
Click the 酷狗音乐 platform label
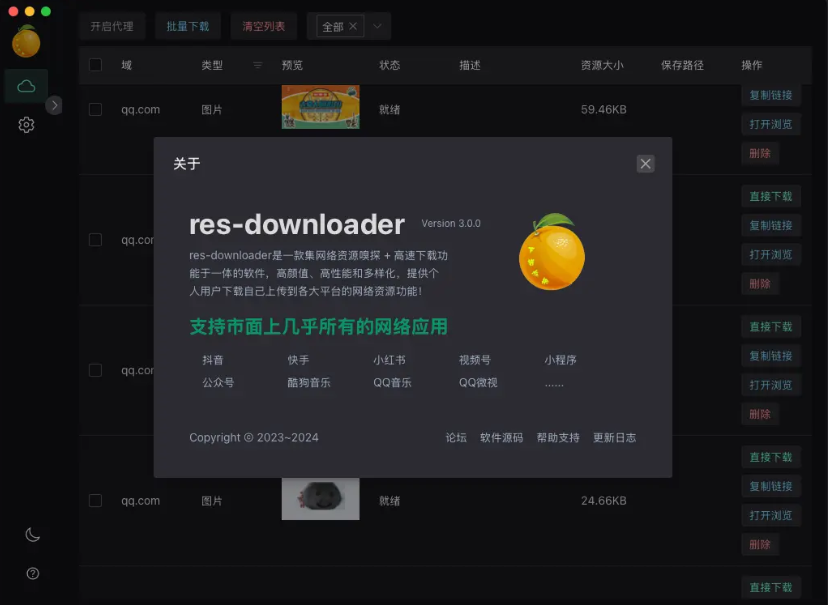point(309,383)
